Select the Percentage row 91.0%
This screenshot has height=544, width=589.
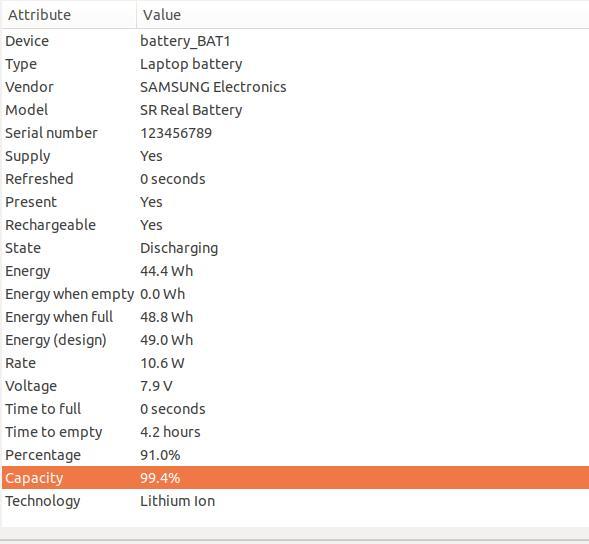pos(295,455)
